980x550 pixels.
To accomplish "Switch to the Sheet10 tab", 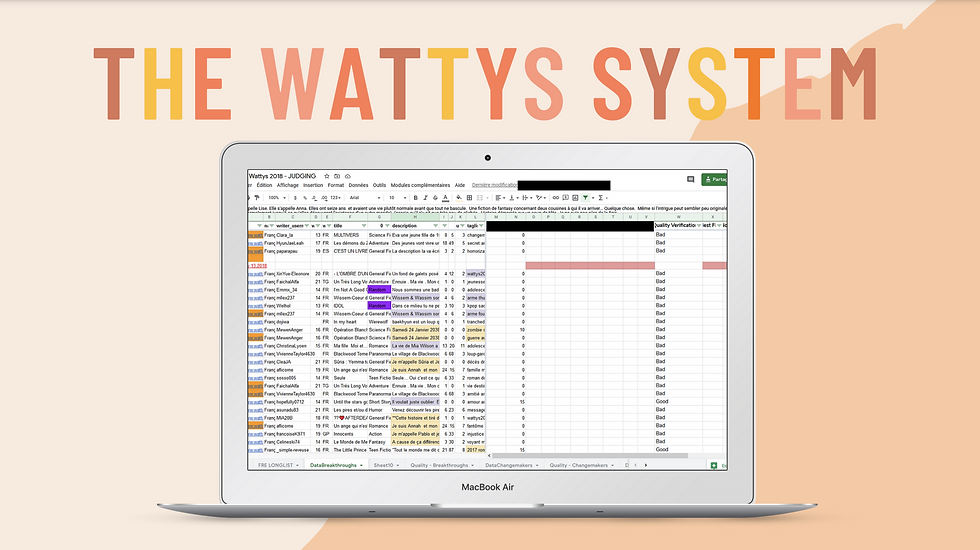I will 386,465.
